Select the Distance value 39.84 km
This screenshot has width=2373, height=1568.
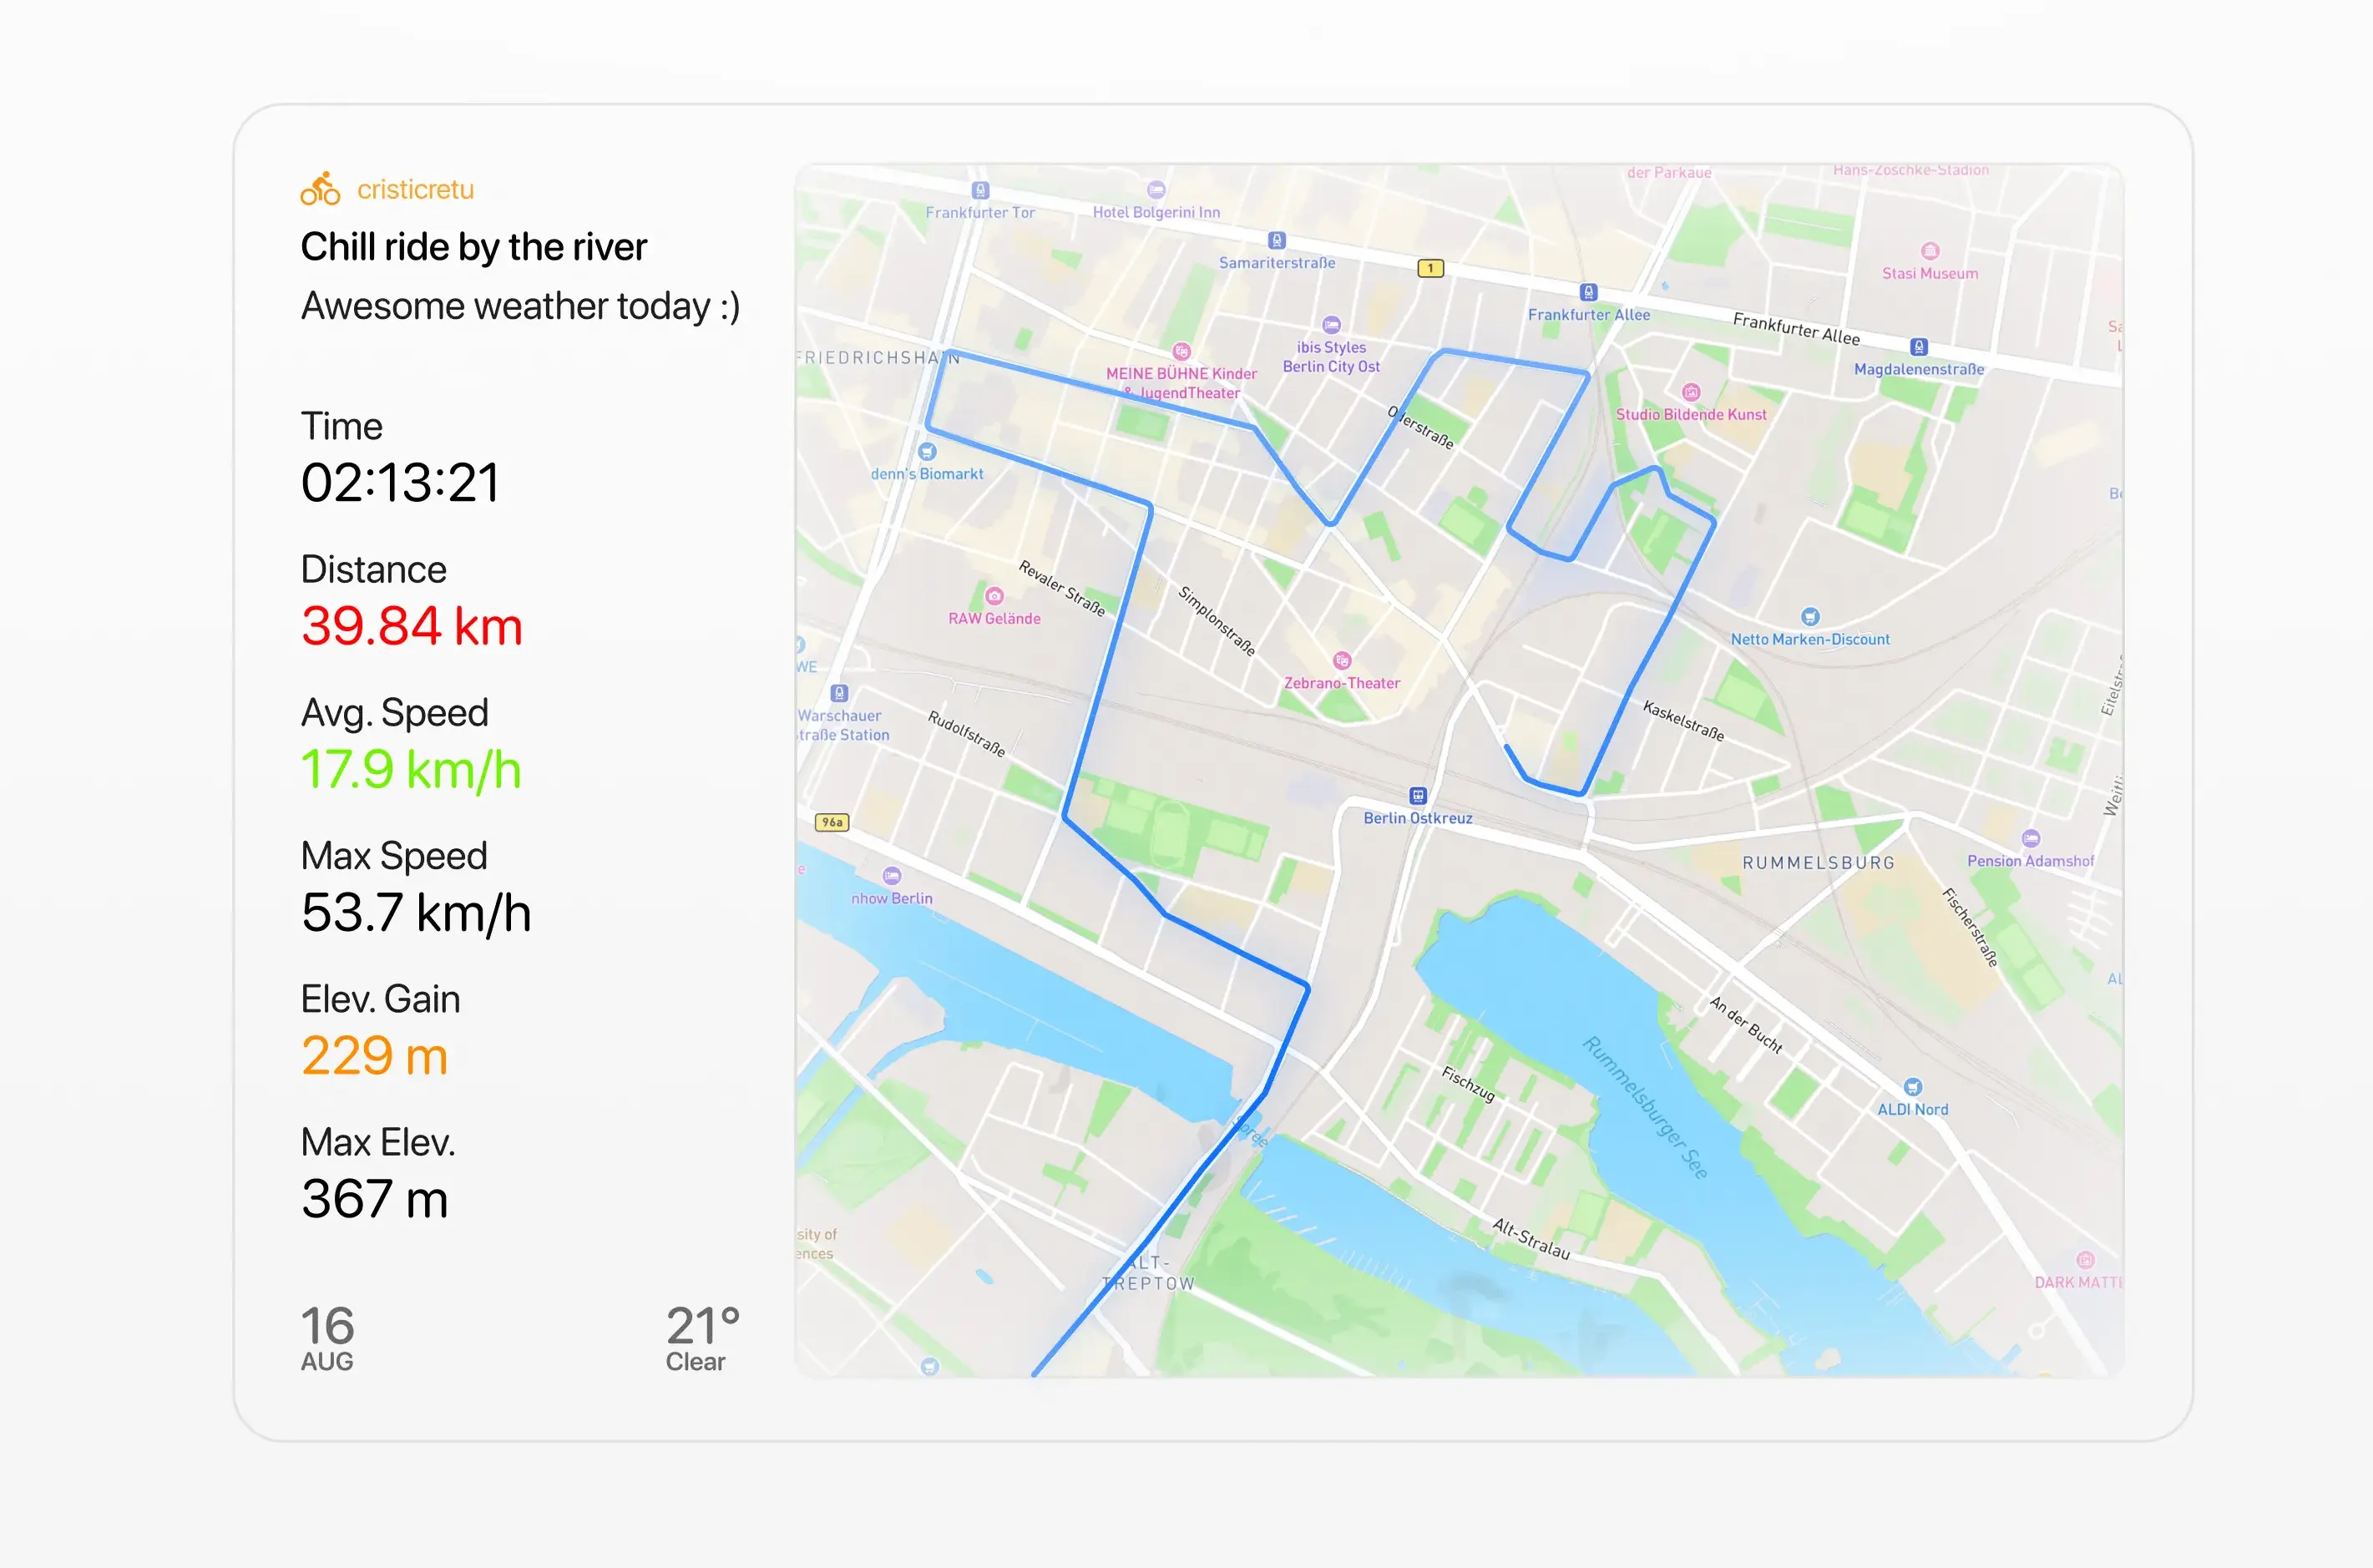[411, 627]
